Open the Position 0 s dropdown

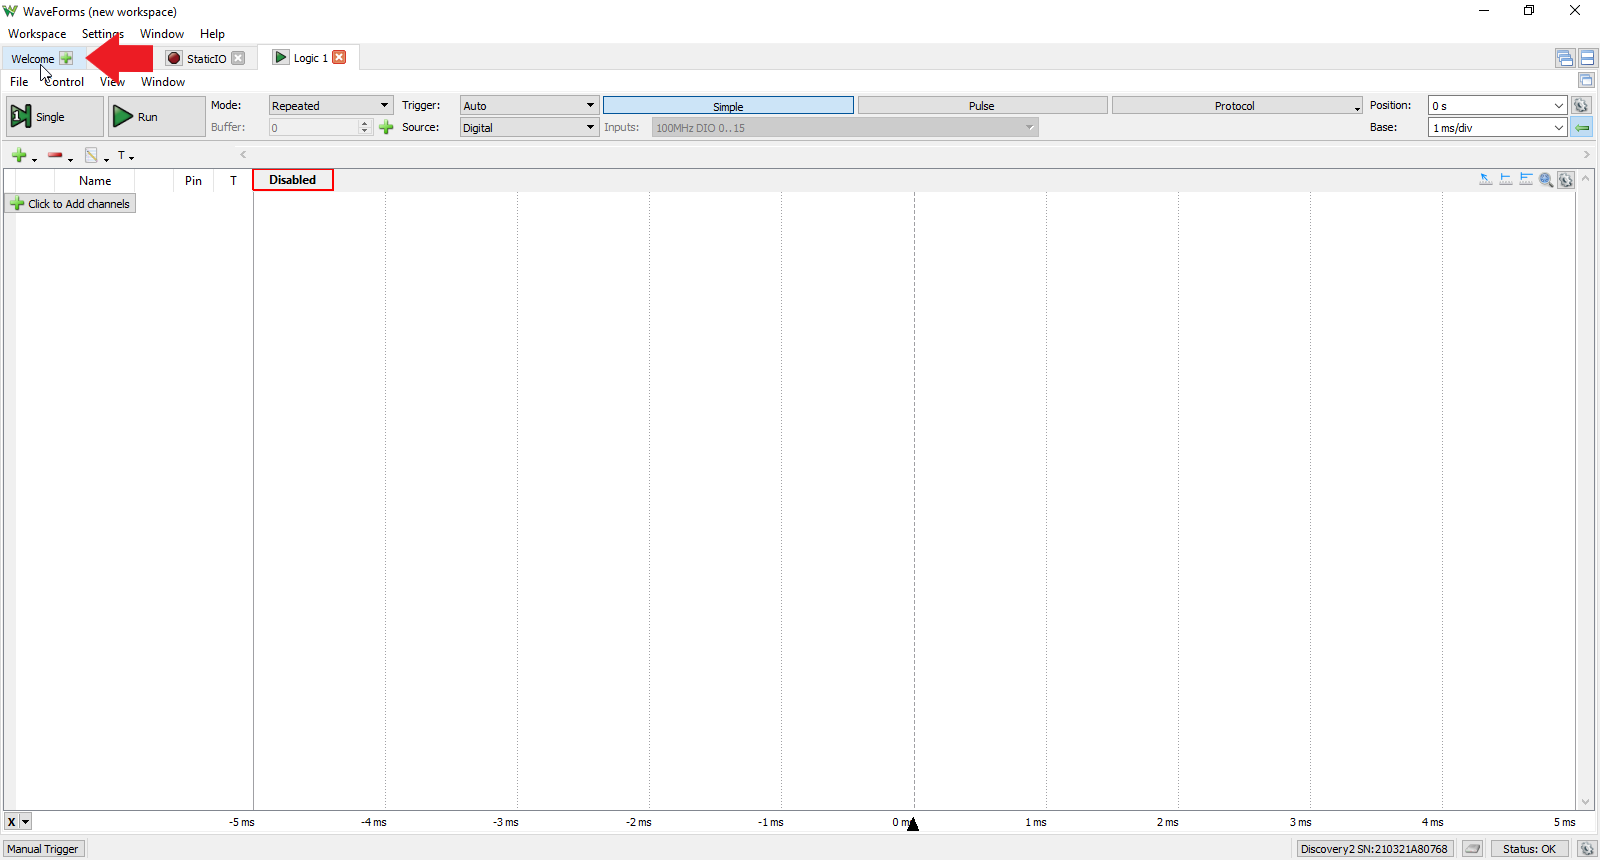click(1497, 105)
